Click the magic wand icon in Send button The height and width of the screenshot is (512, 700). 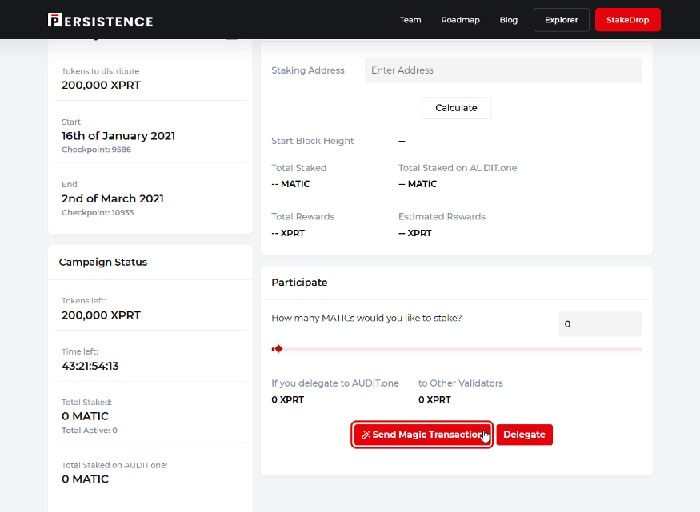[366, 435]
